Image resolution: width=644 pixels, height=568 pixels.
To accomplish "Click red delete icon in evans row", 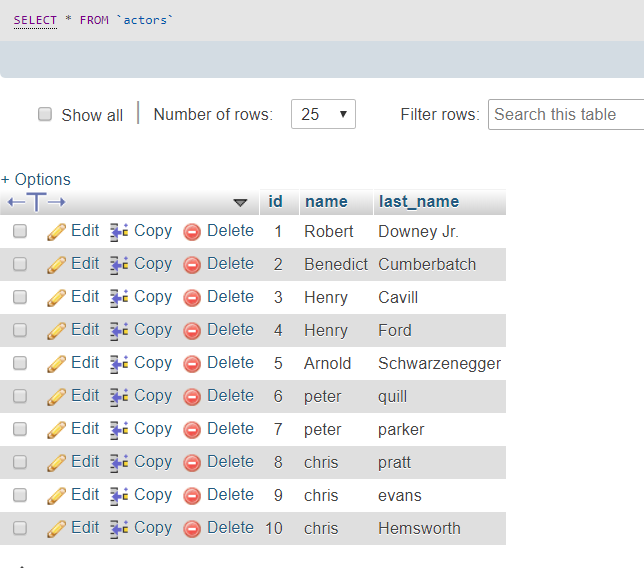I will coord(192,496).
